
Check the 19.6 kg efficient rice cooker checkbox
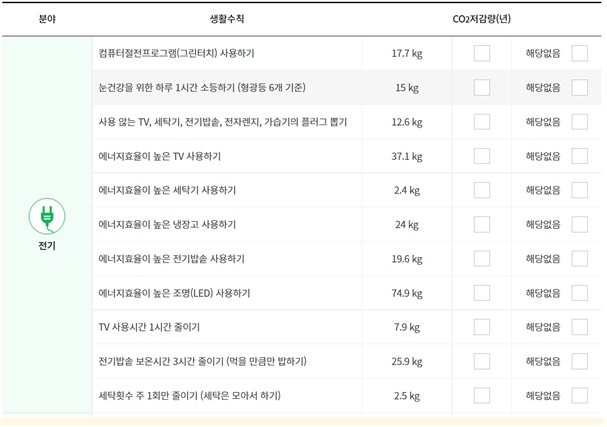pyautogui.click(x=482, y=259)
